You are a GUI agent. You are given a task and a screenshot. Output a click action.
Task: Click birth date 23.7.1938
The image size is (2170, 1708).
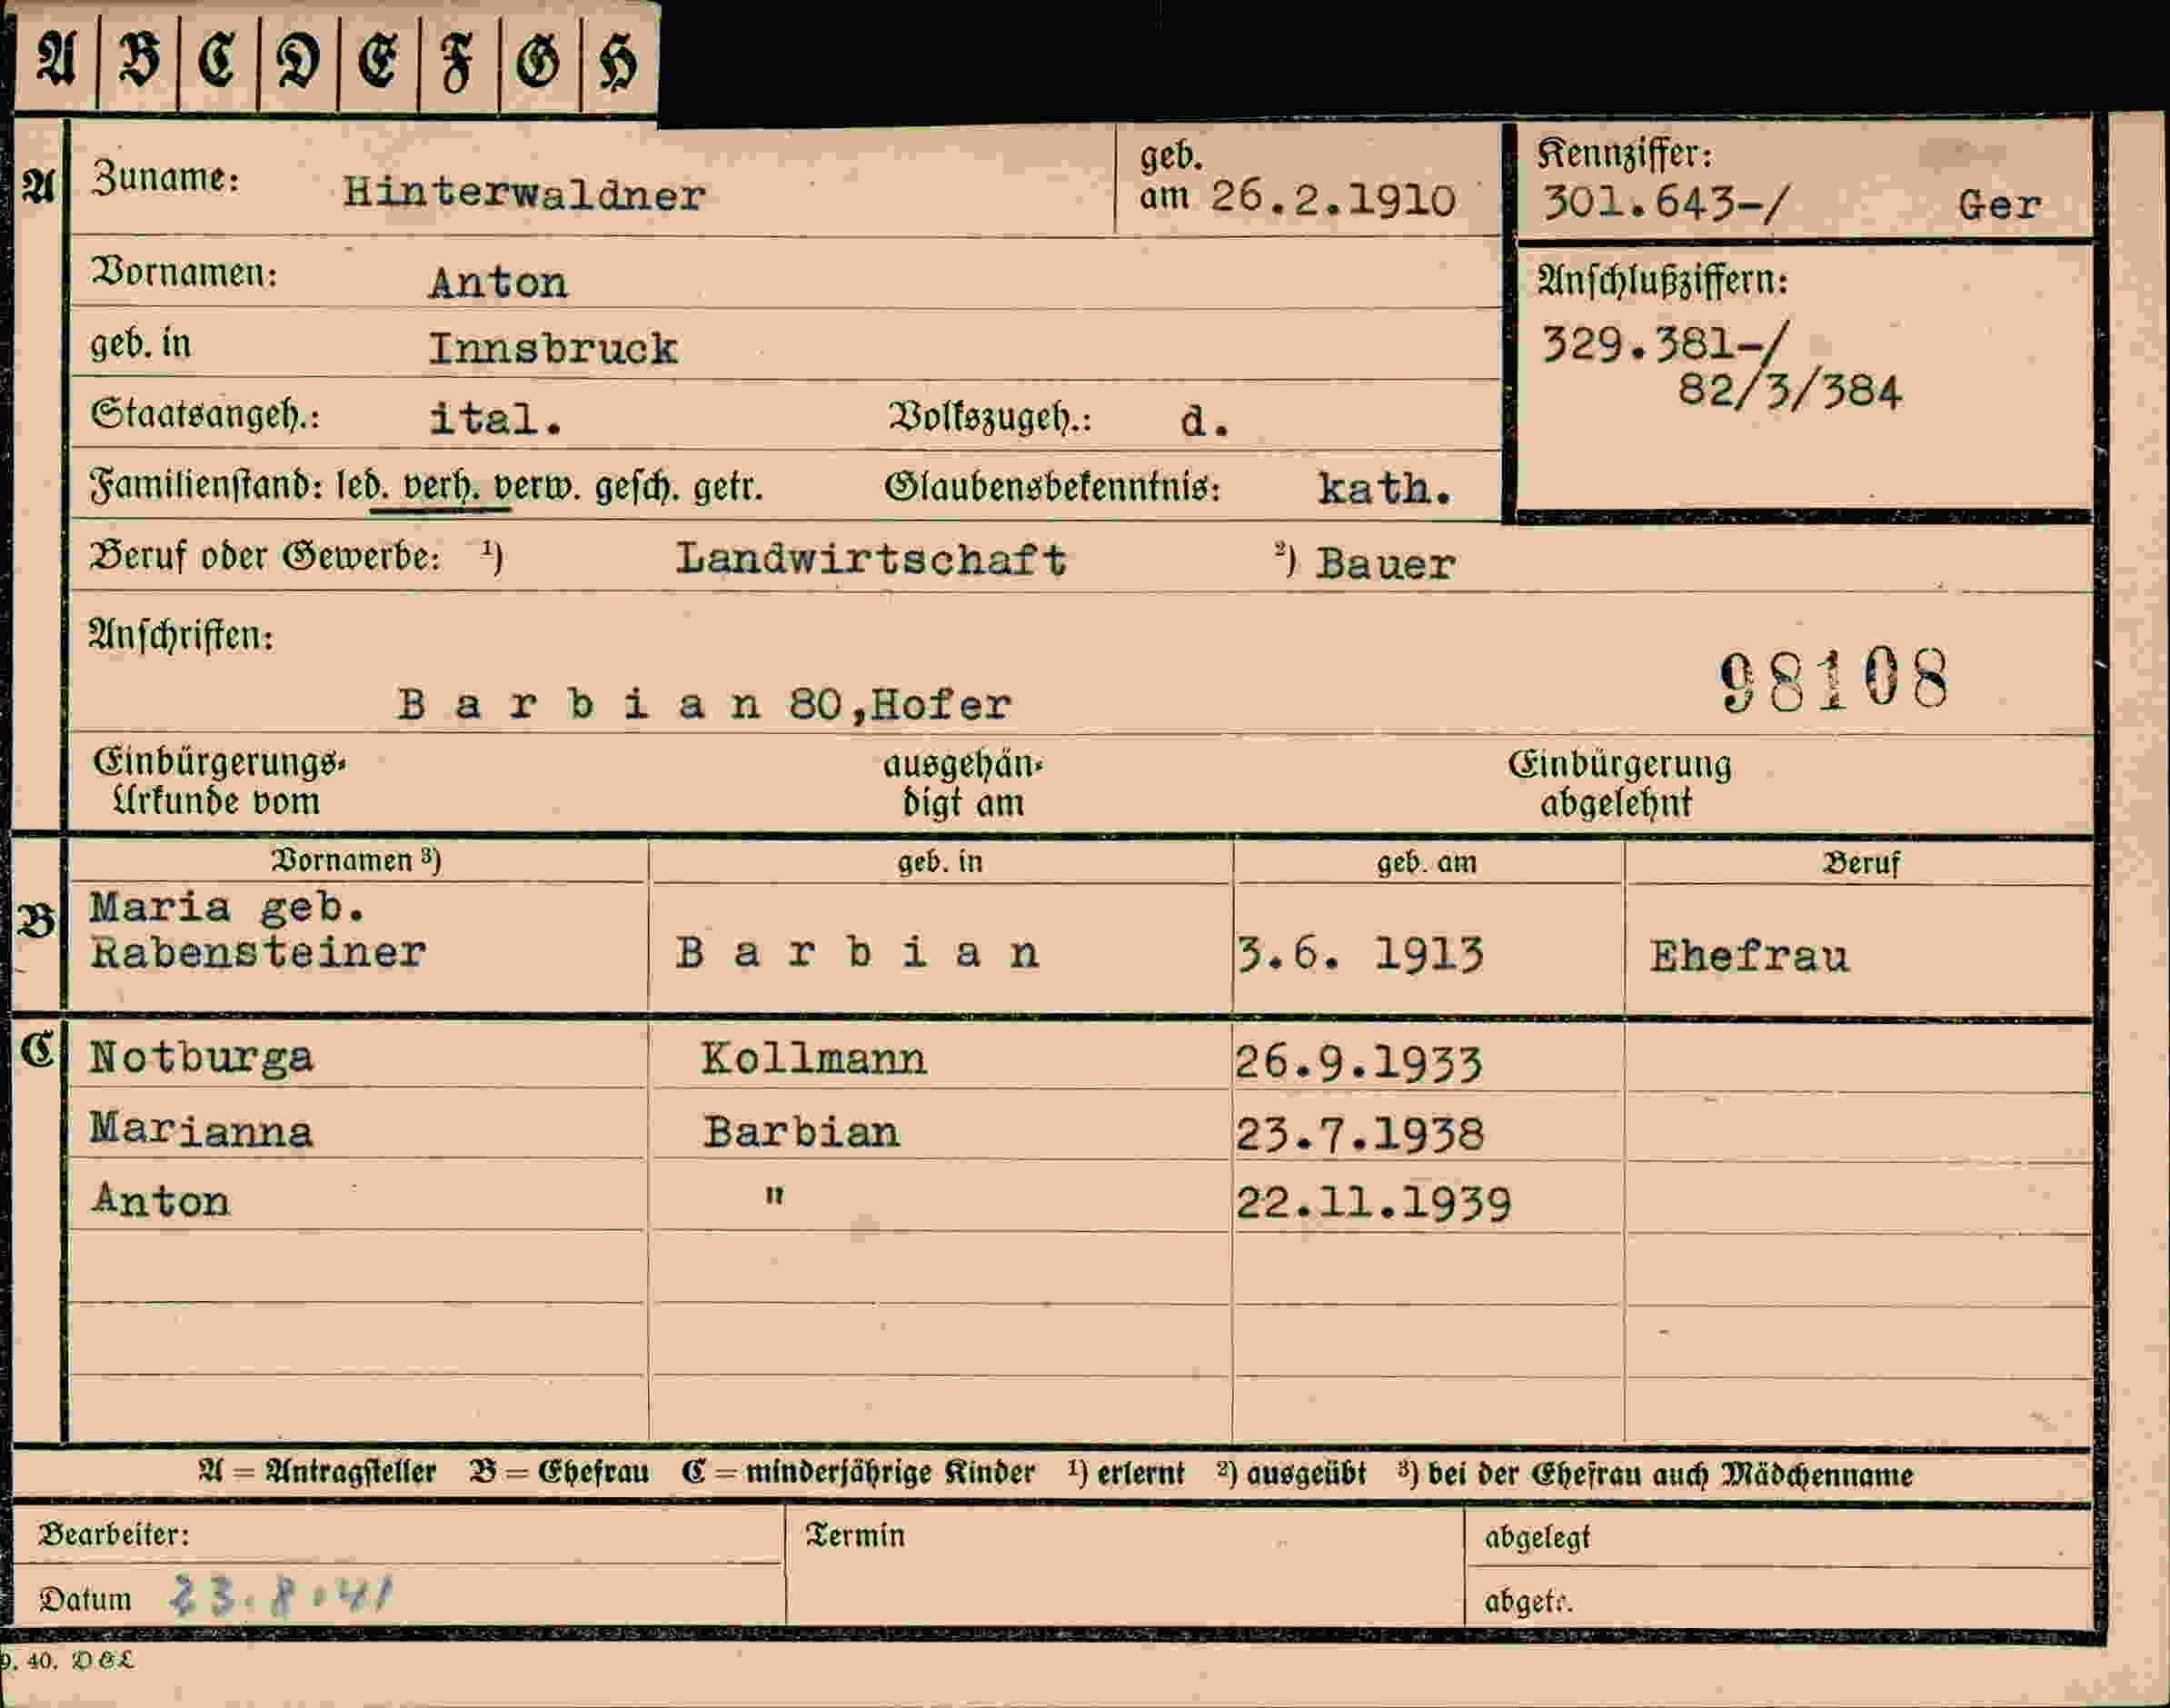click(1360, 1135)
